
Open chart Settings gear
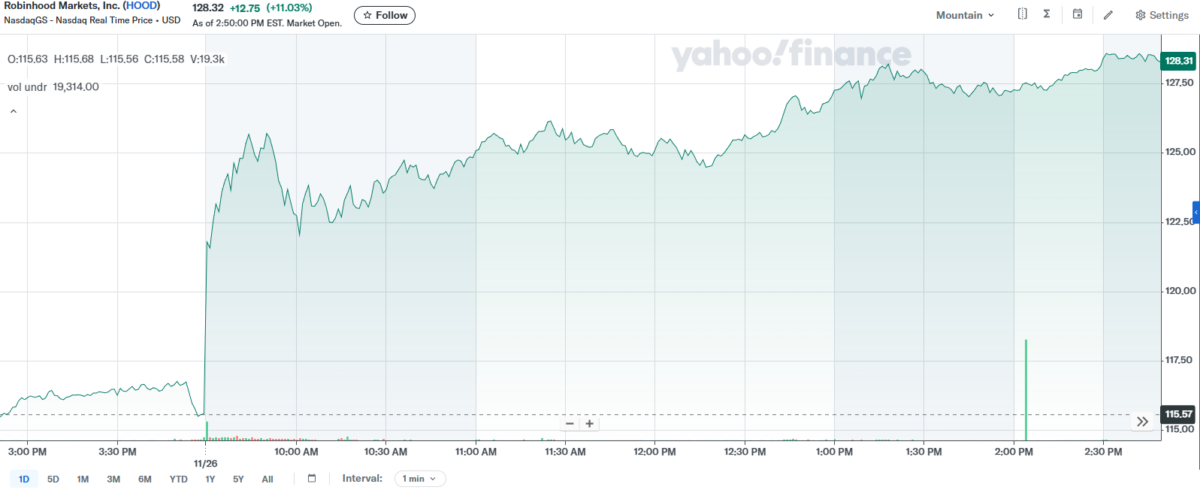tap(1162, 15)
